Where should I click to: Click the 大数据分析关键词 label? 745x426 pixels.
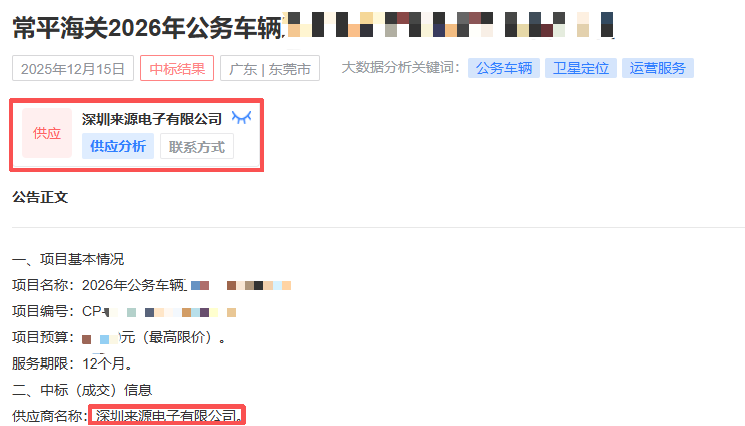click(401, 67)
